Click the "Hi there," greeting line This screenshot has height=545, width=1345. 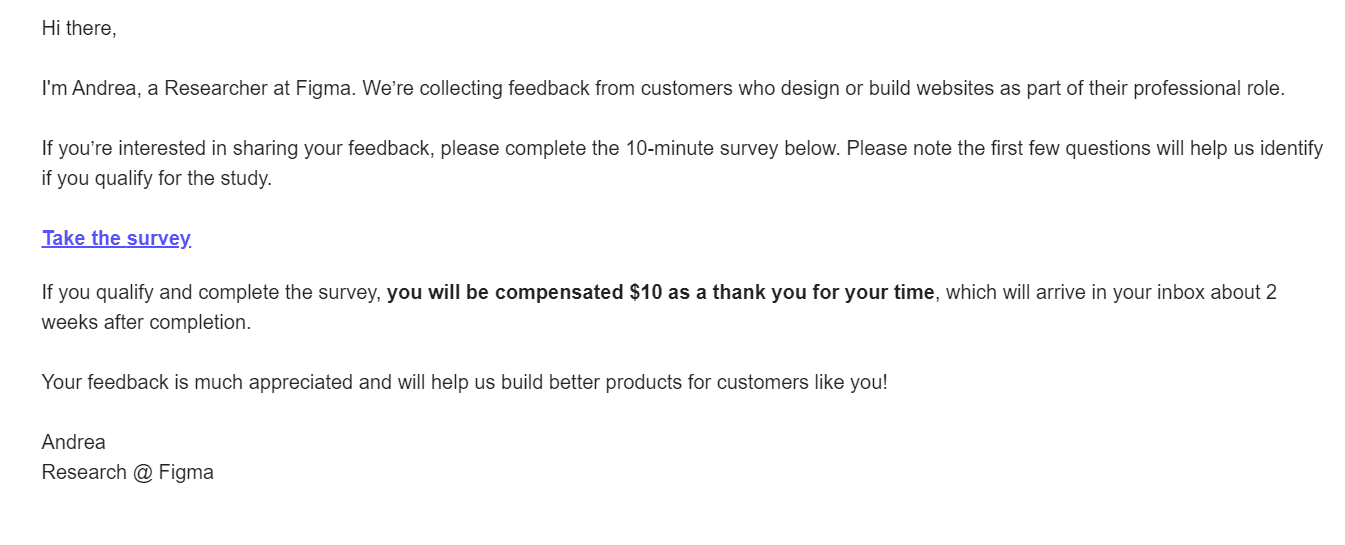[x=79, y=29]
